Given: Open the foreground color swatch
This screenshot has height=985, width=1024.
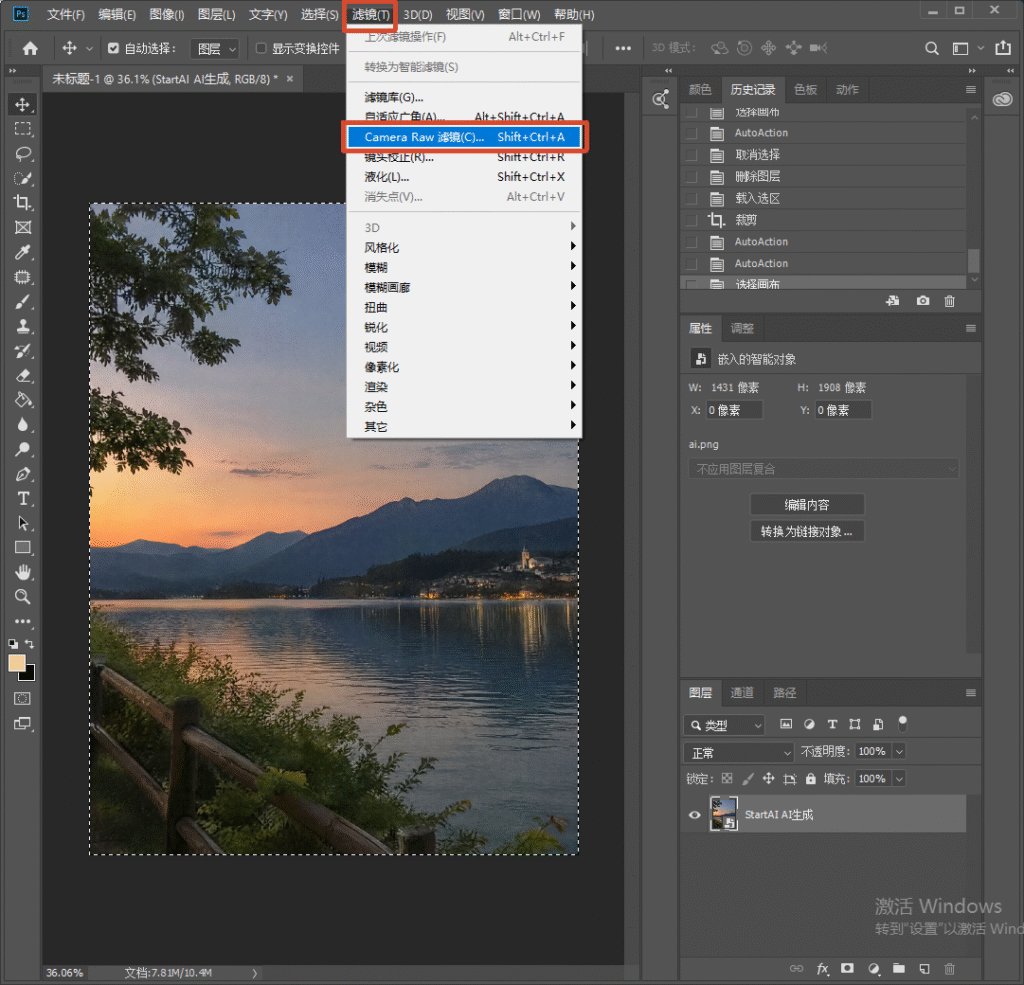Looking at the screenshot, I should (17, 664).
